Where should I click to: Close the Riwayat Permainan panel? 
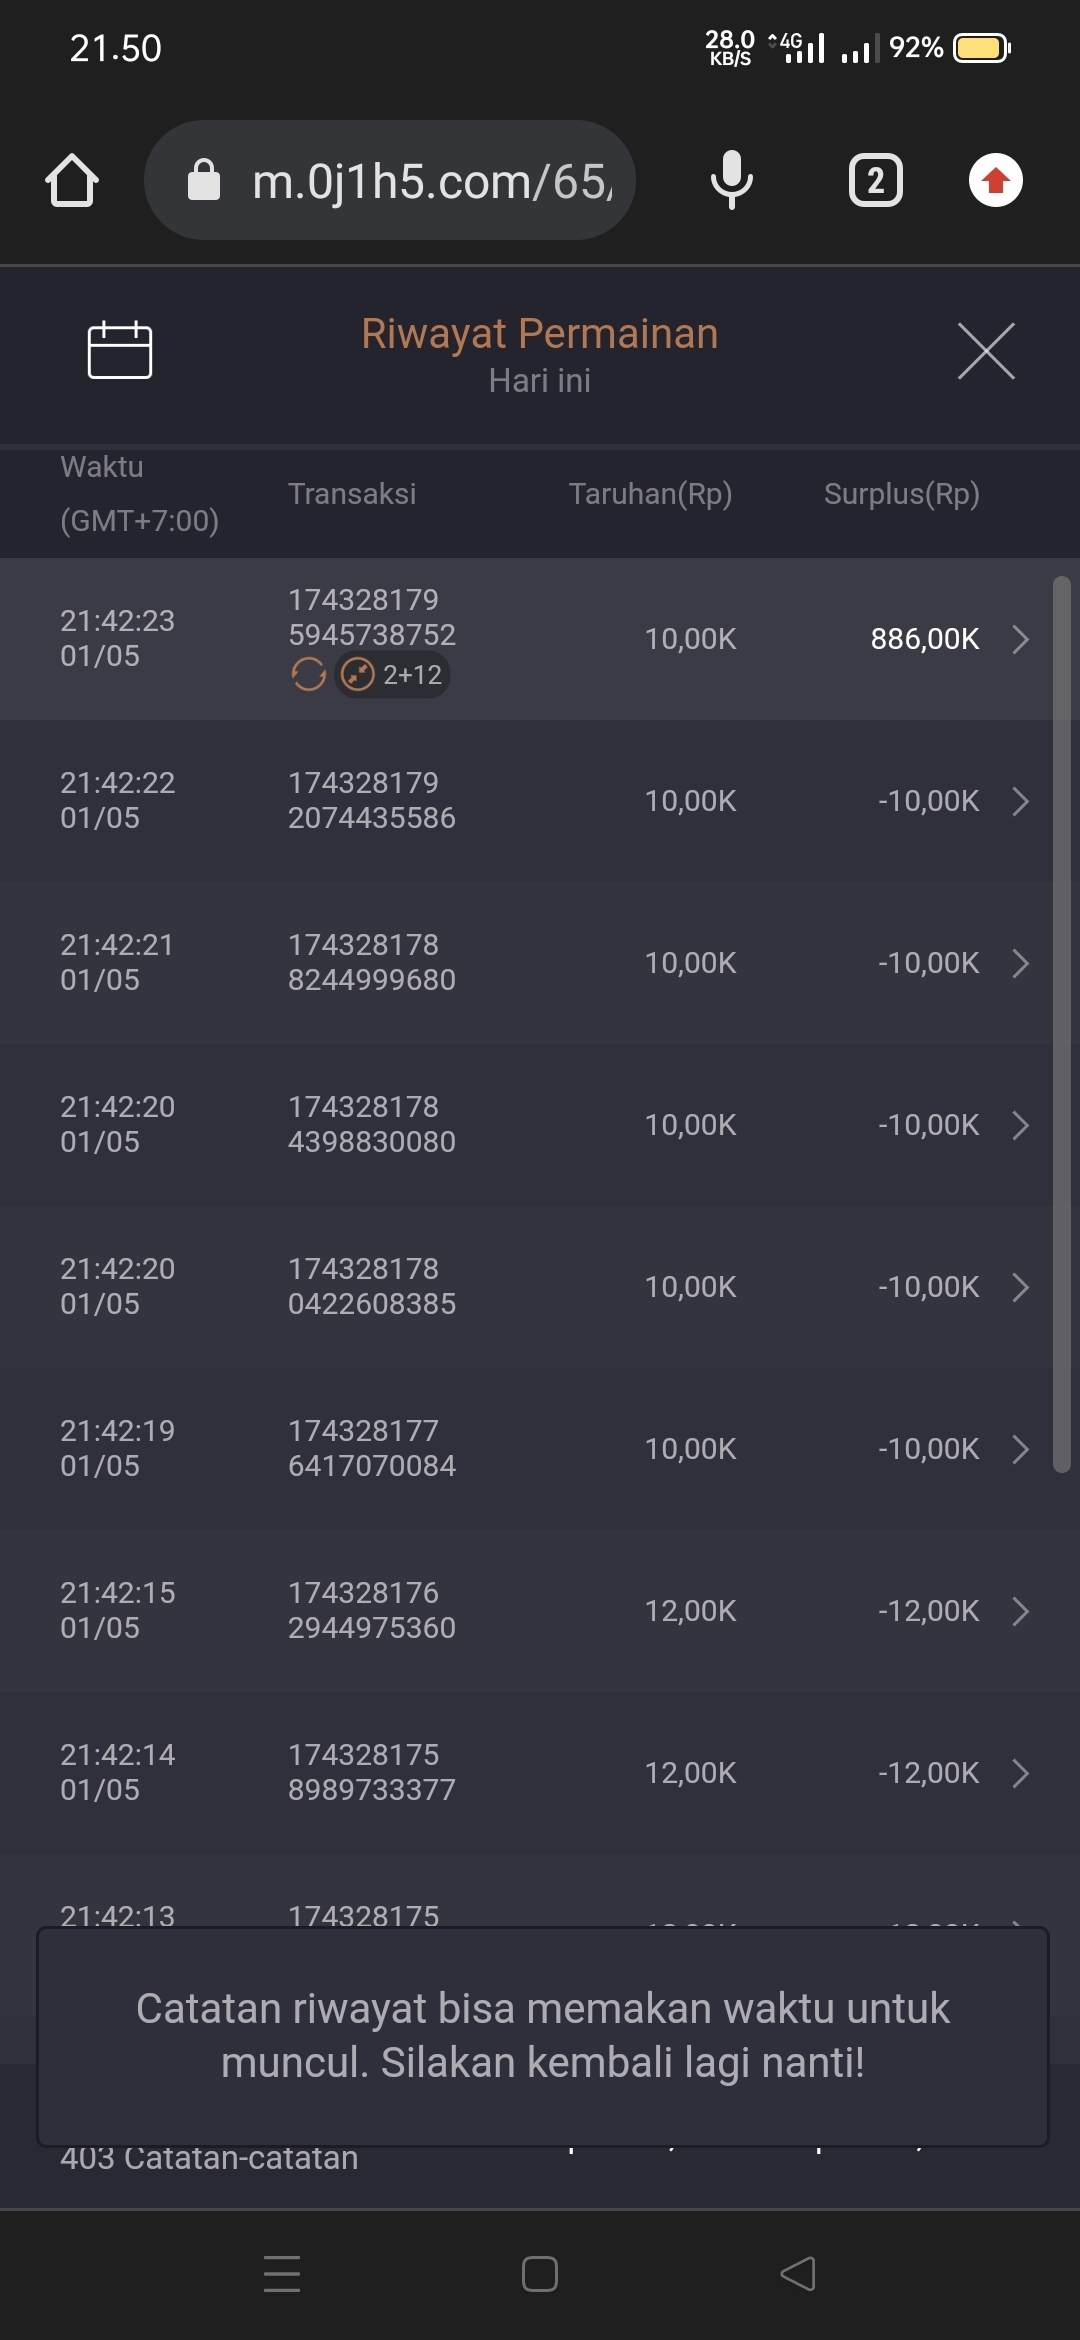pyautogui.click(x=986, y=351)
